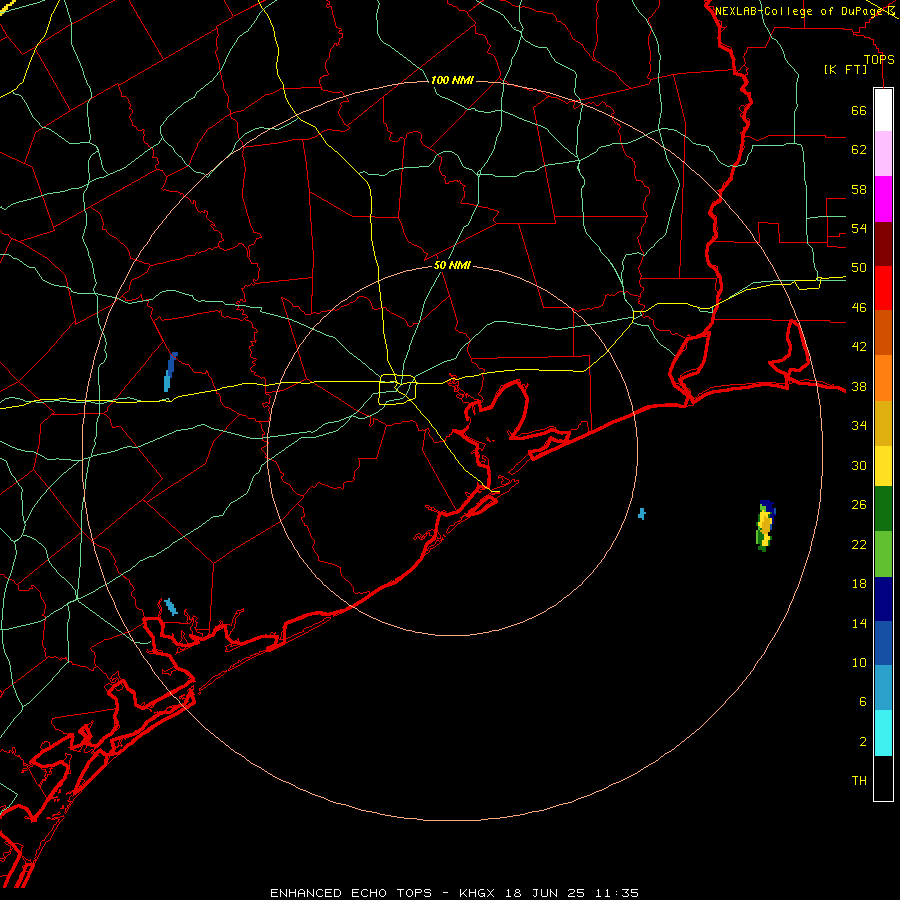Click the magenta legend color band
900x900 pixels.
(x=883, y=199)
